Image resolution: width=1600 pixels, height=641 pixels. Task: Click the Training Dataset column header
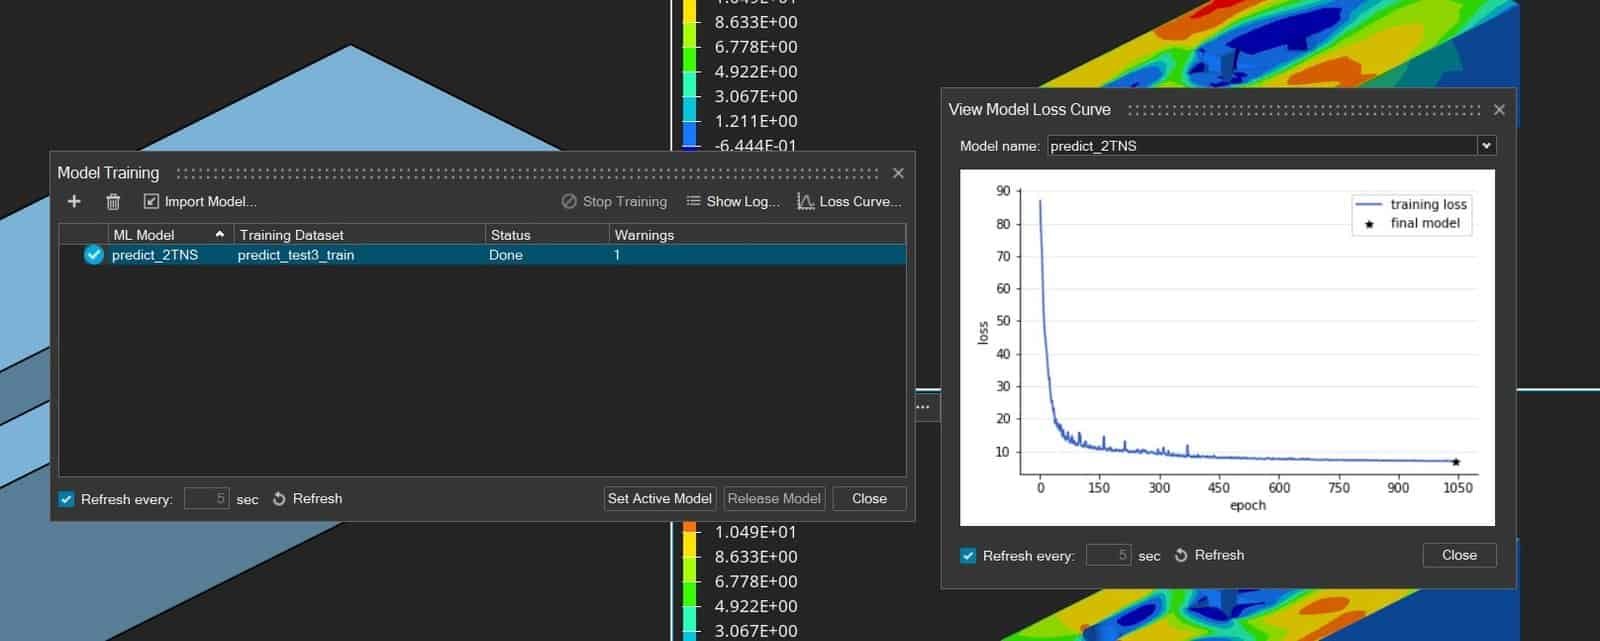359,235
